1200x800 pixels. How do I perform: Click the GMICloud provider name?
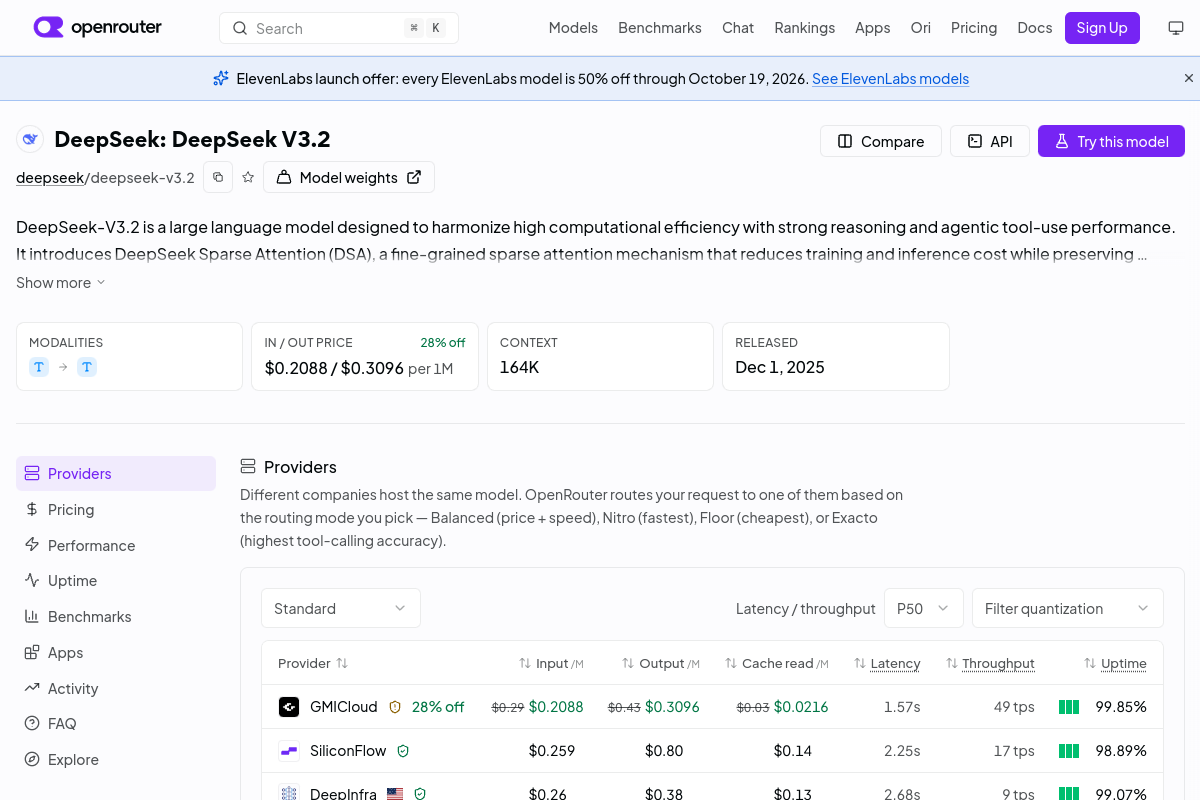click(344, 707)
